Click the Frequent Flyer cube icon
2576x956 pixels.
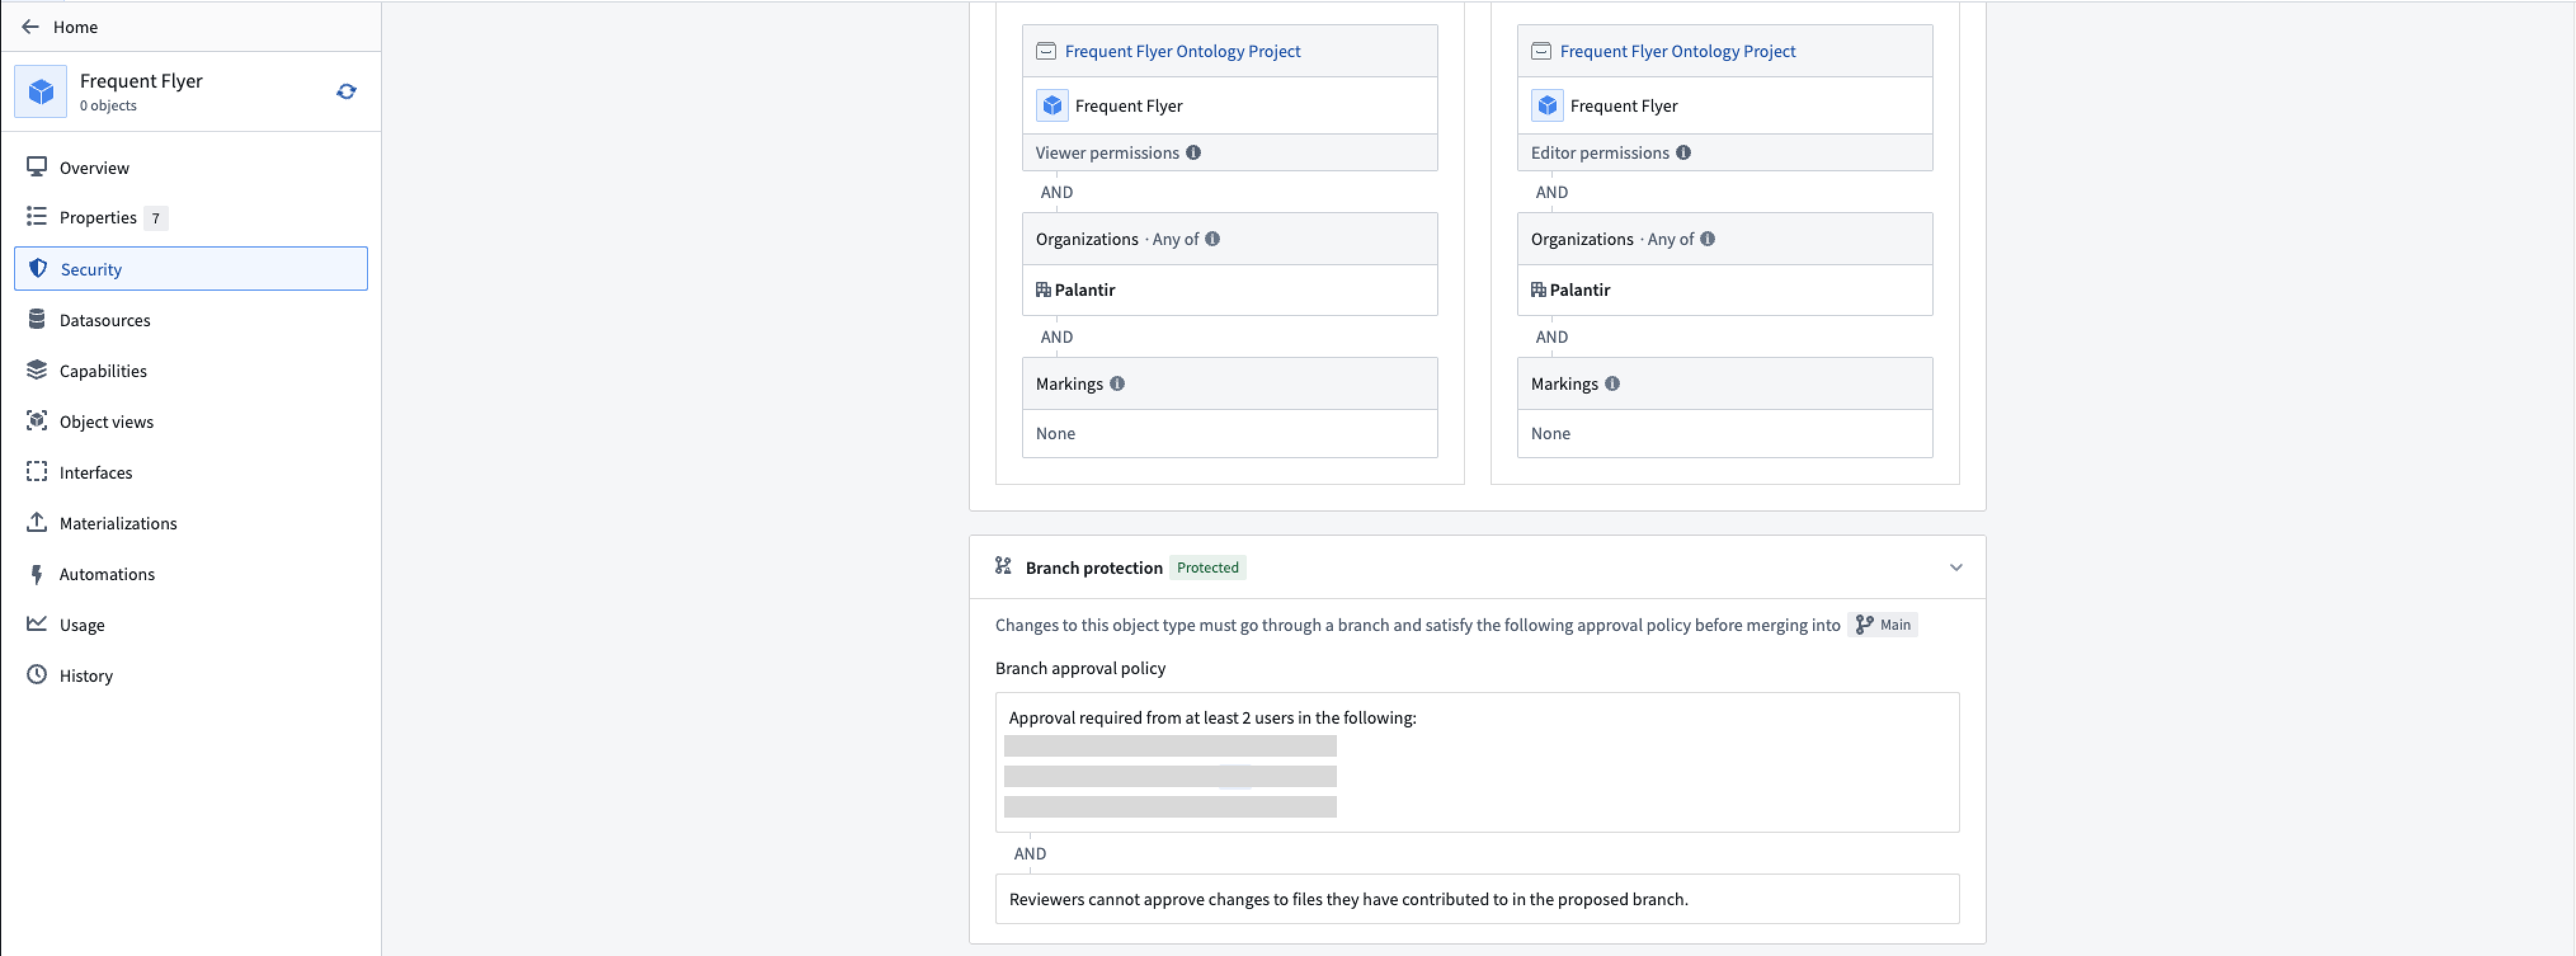point(41,91)
